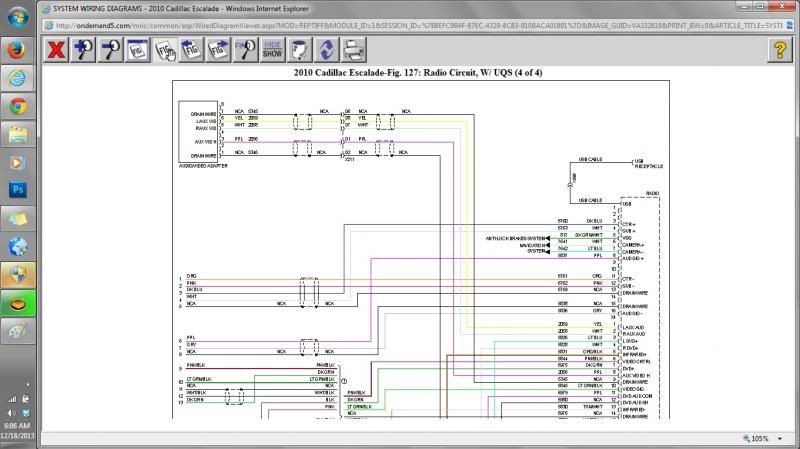
Task: Open the Windows security shield taskbar item
Action: coord(17,276)
